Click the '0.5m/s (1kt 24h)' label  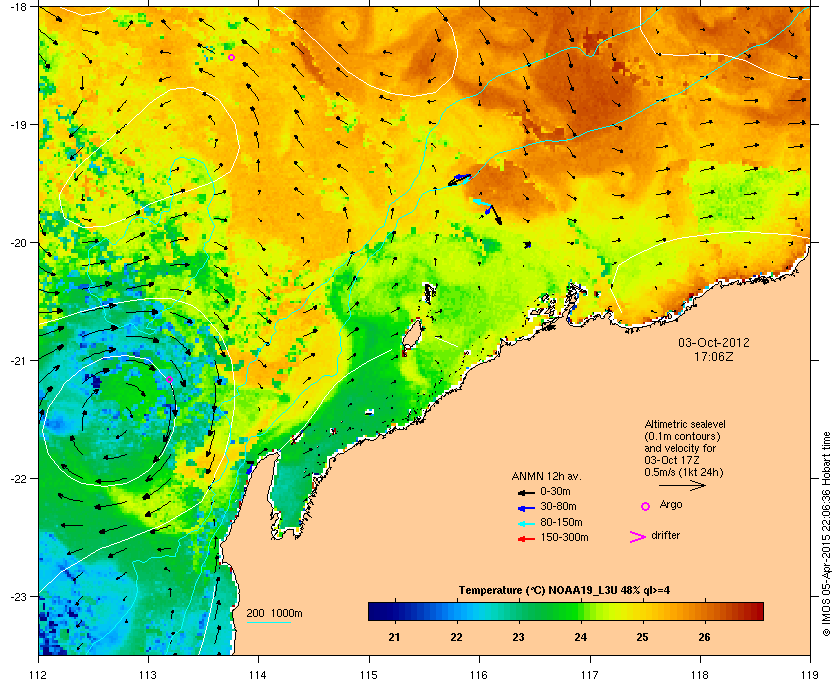click(684, 473)
